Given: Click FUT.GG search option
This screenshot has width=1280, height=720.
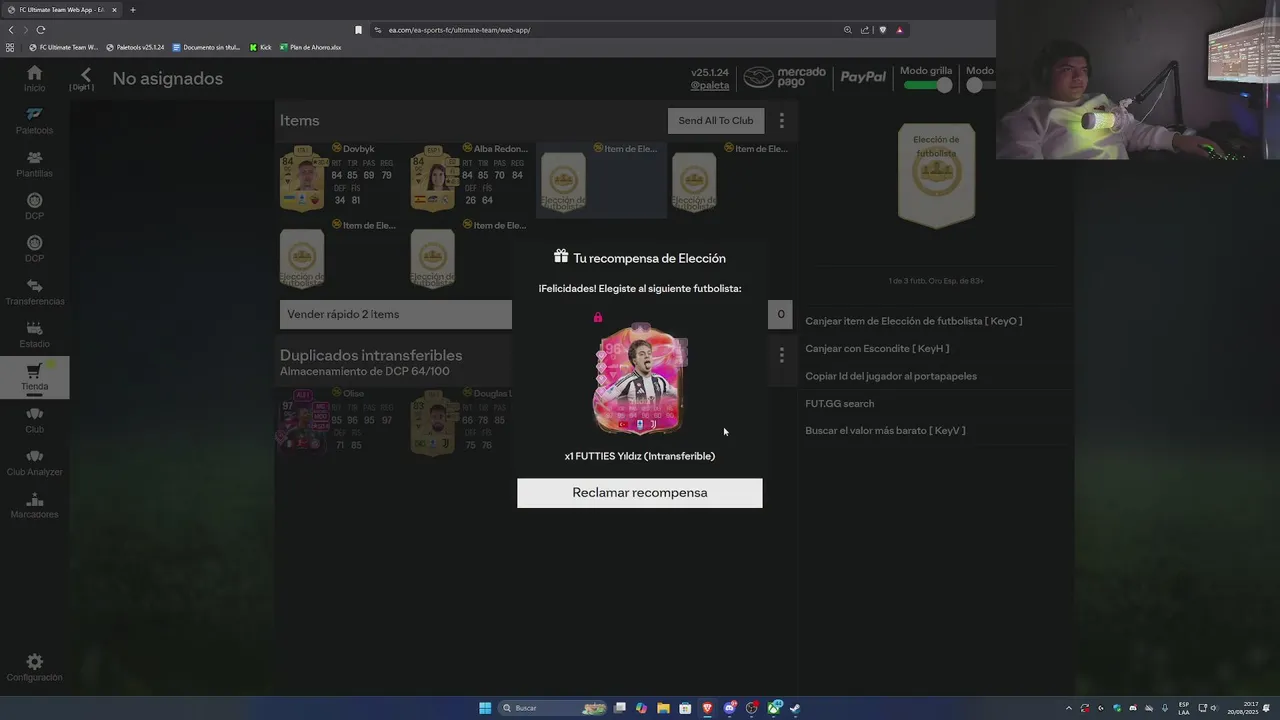Looking at the screenshot, I should click(x=839, y=403).
